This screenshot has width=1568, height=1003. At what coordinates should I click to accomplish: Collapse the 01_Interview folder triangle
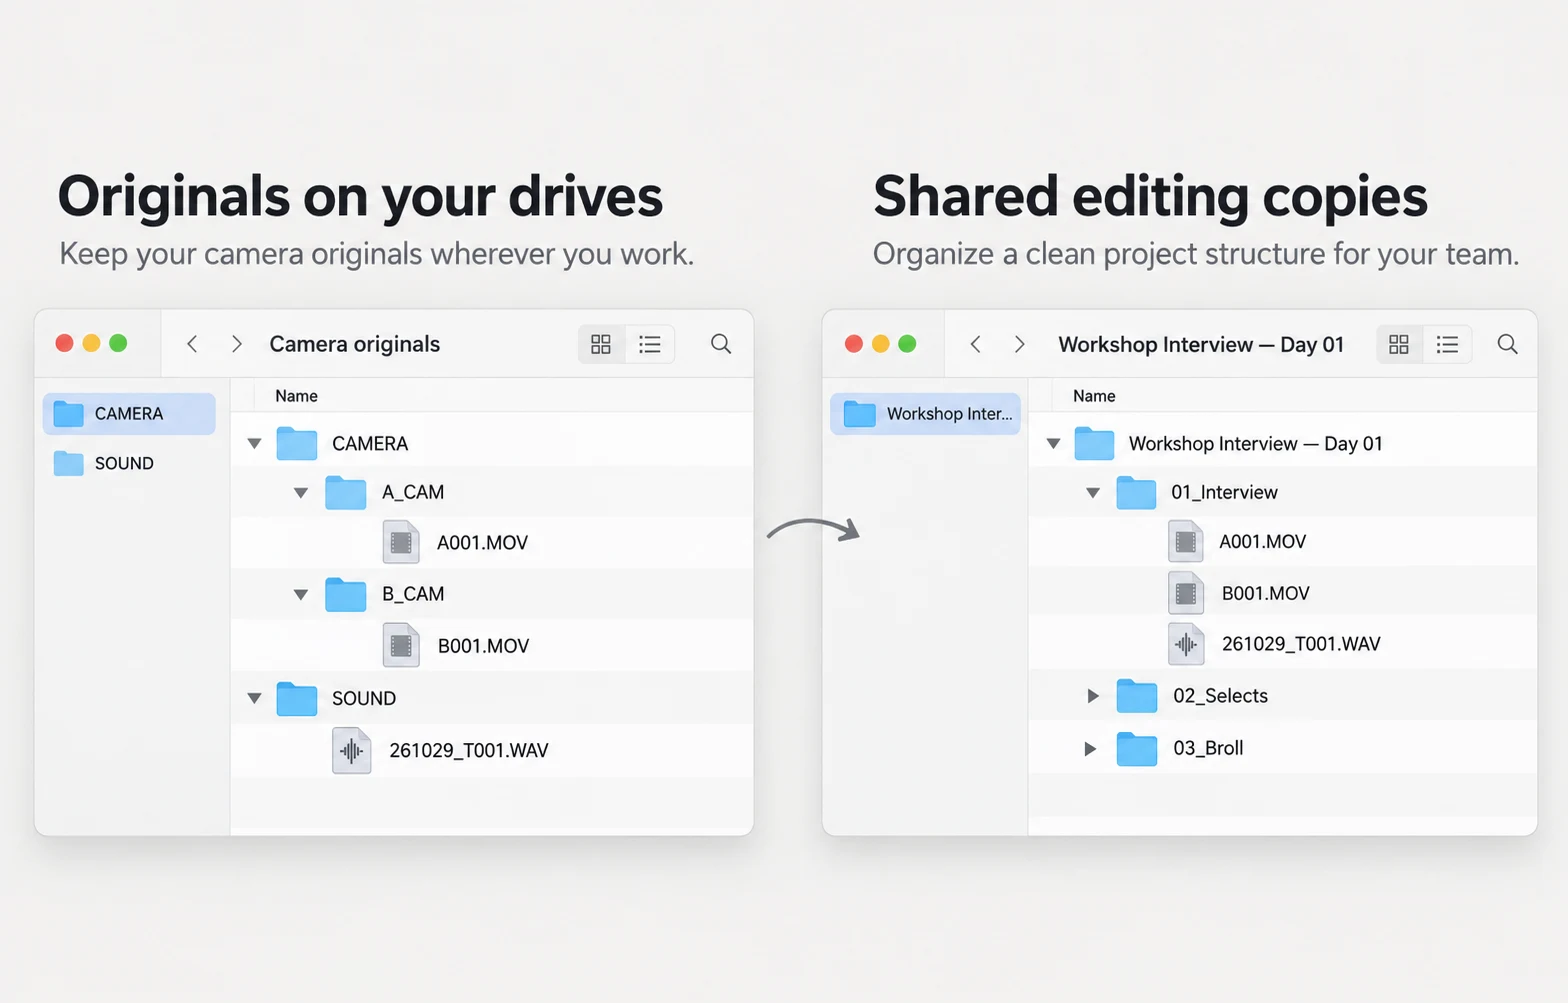coord(1093,492)
